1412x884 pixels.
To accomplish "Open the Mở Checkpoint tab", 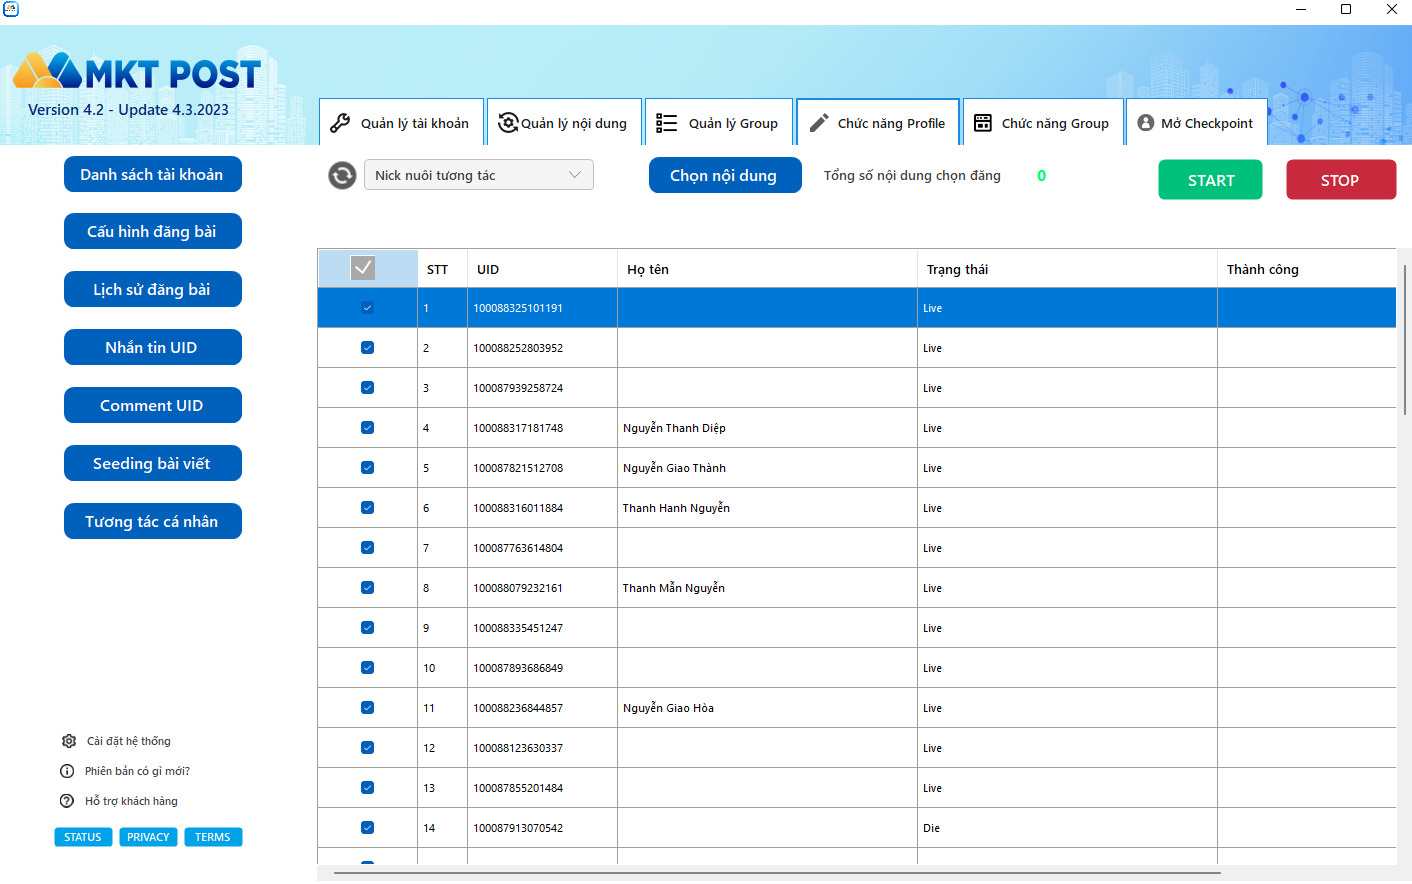I will coord(1197,122).
